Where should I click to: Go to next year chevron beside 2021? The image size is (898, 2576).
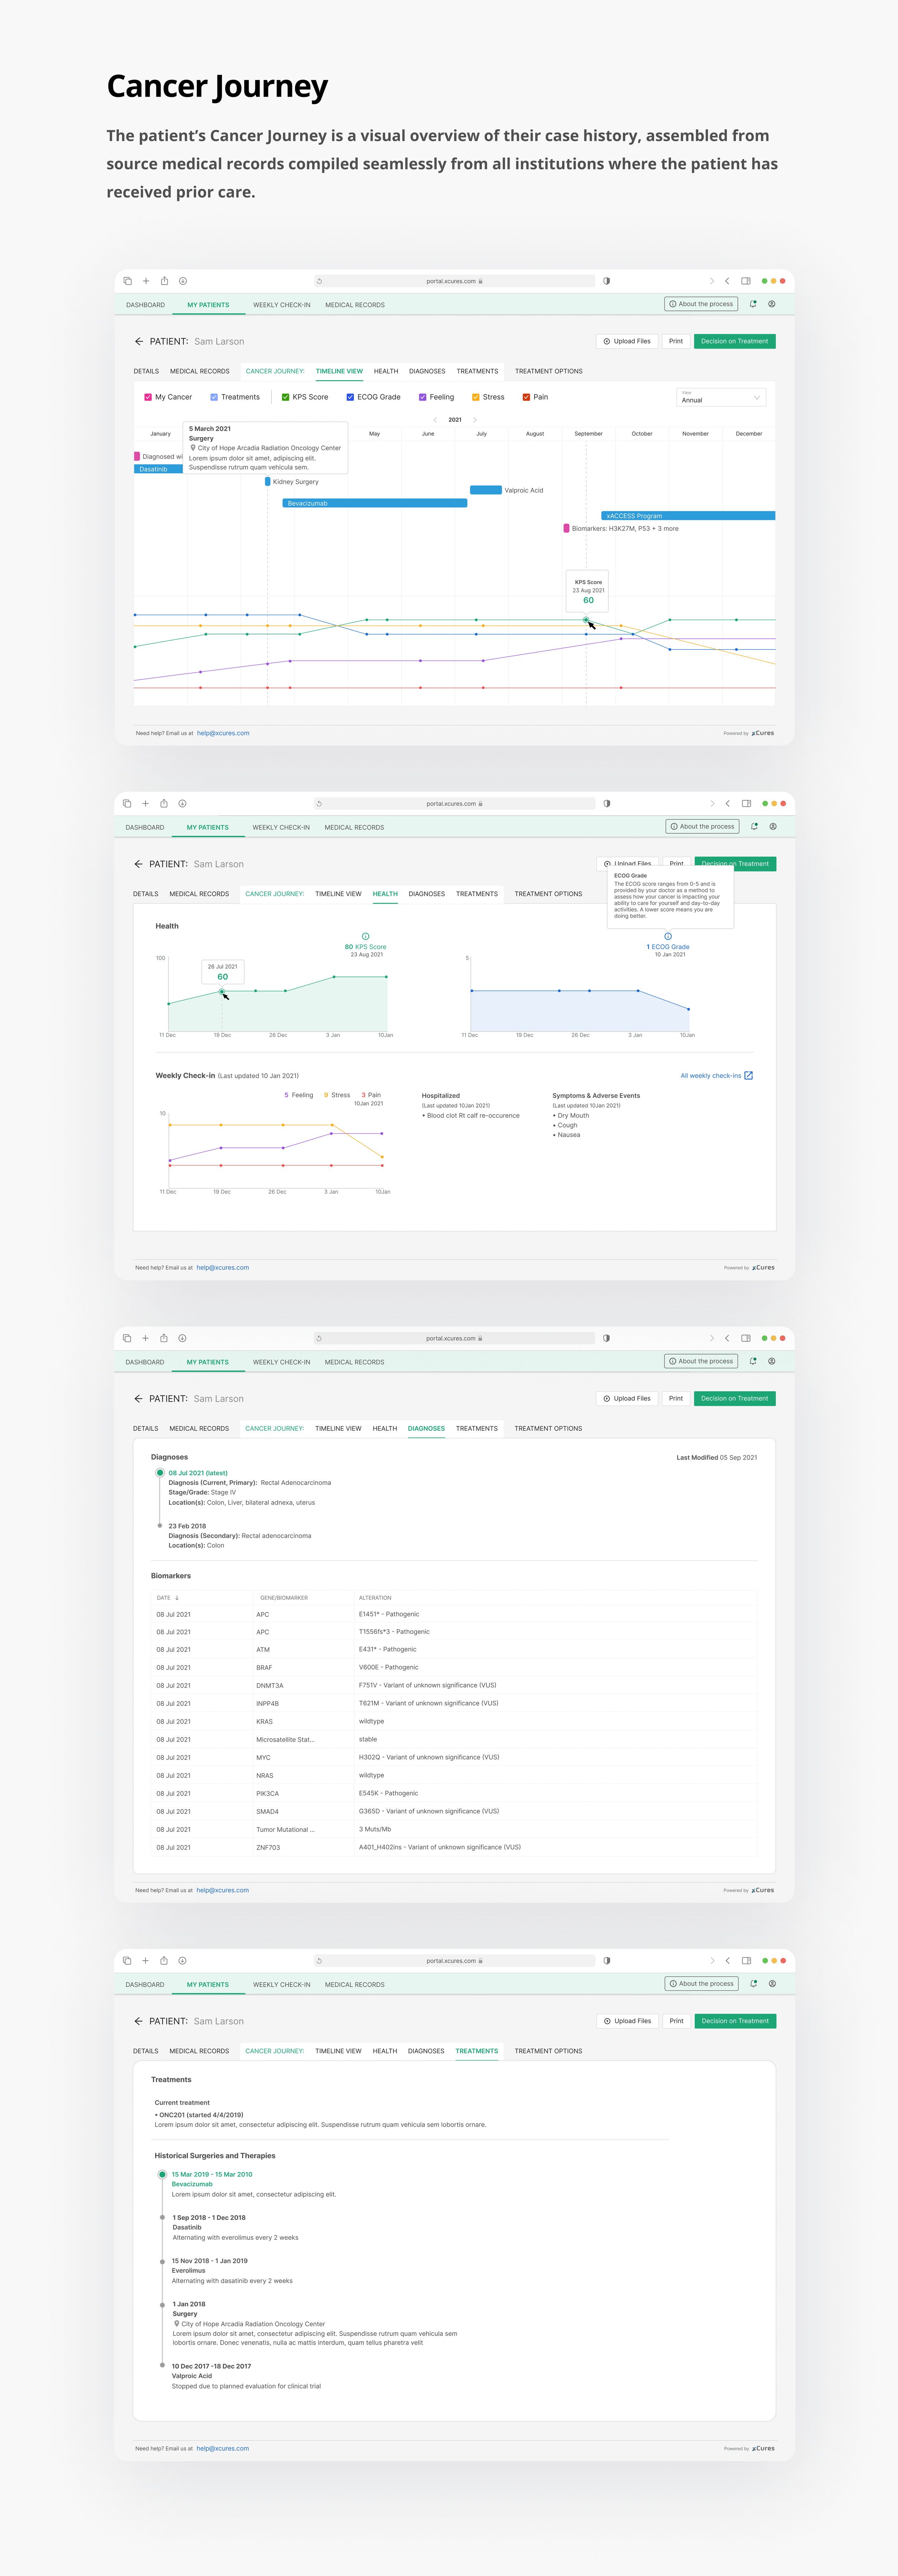click(x=474, y=420)
